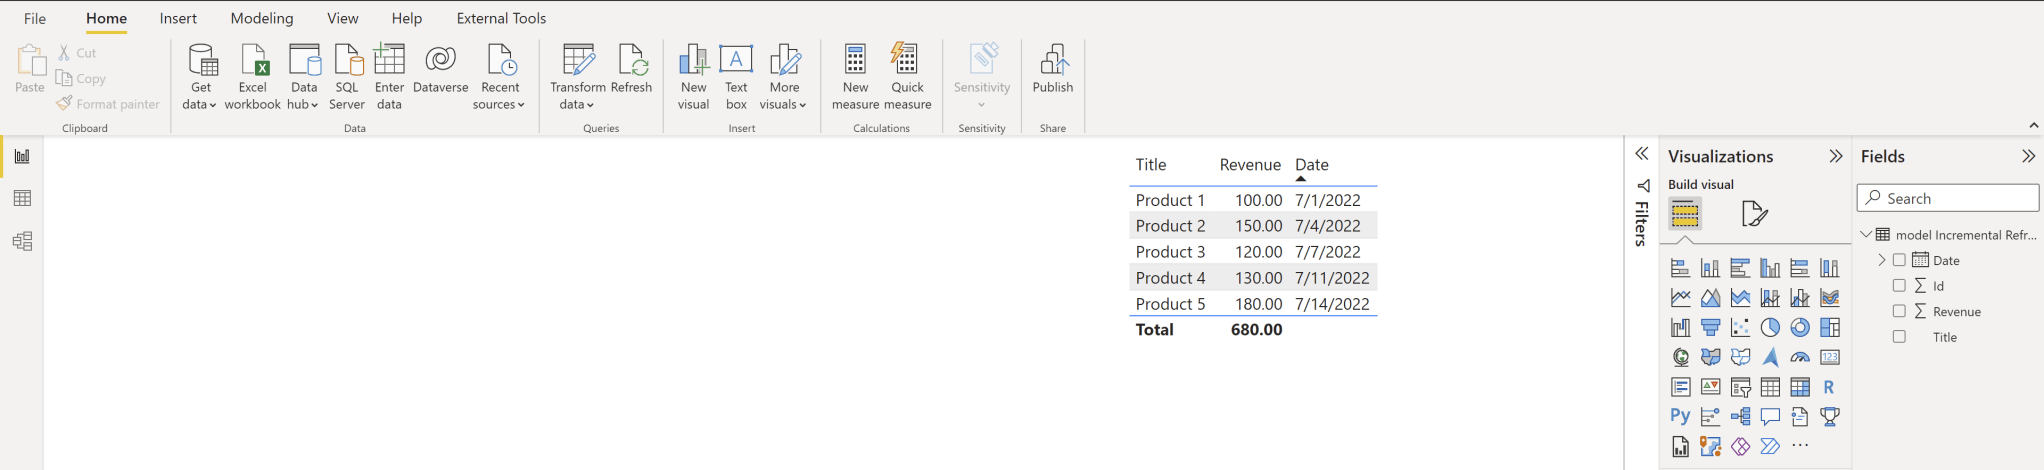Select the Card visual
2044x470 pixels.
click(x=1829, y=357)
